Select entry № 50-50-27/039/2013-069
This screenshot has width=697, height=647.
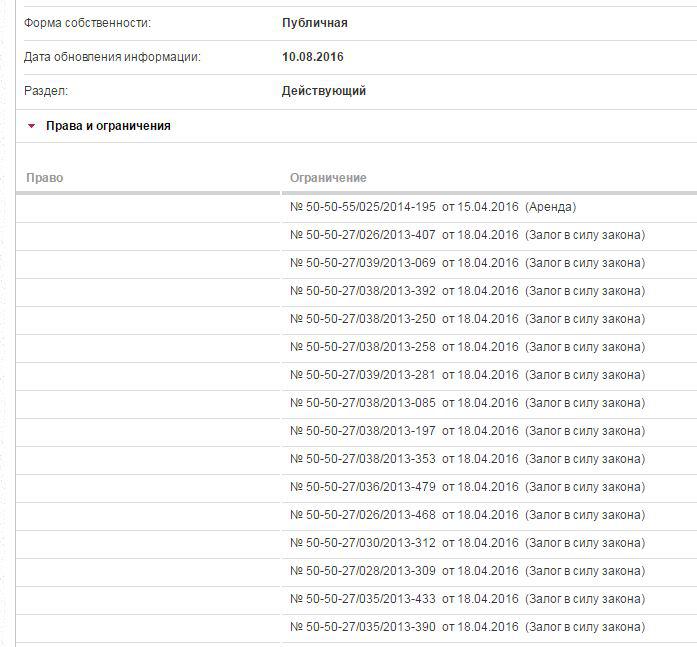pyautogui.click(x=467, y=263)
